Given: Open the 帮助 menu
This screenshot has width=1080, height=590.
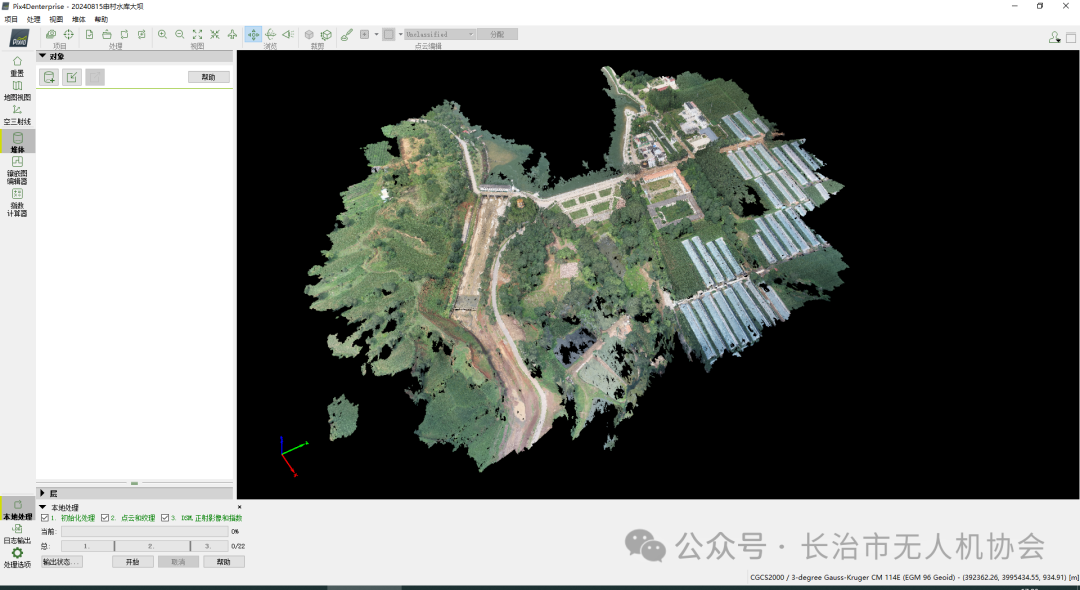Looking at the screenshot, I should coord(101,19).
